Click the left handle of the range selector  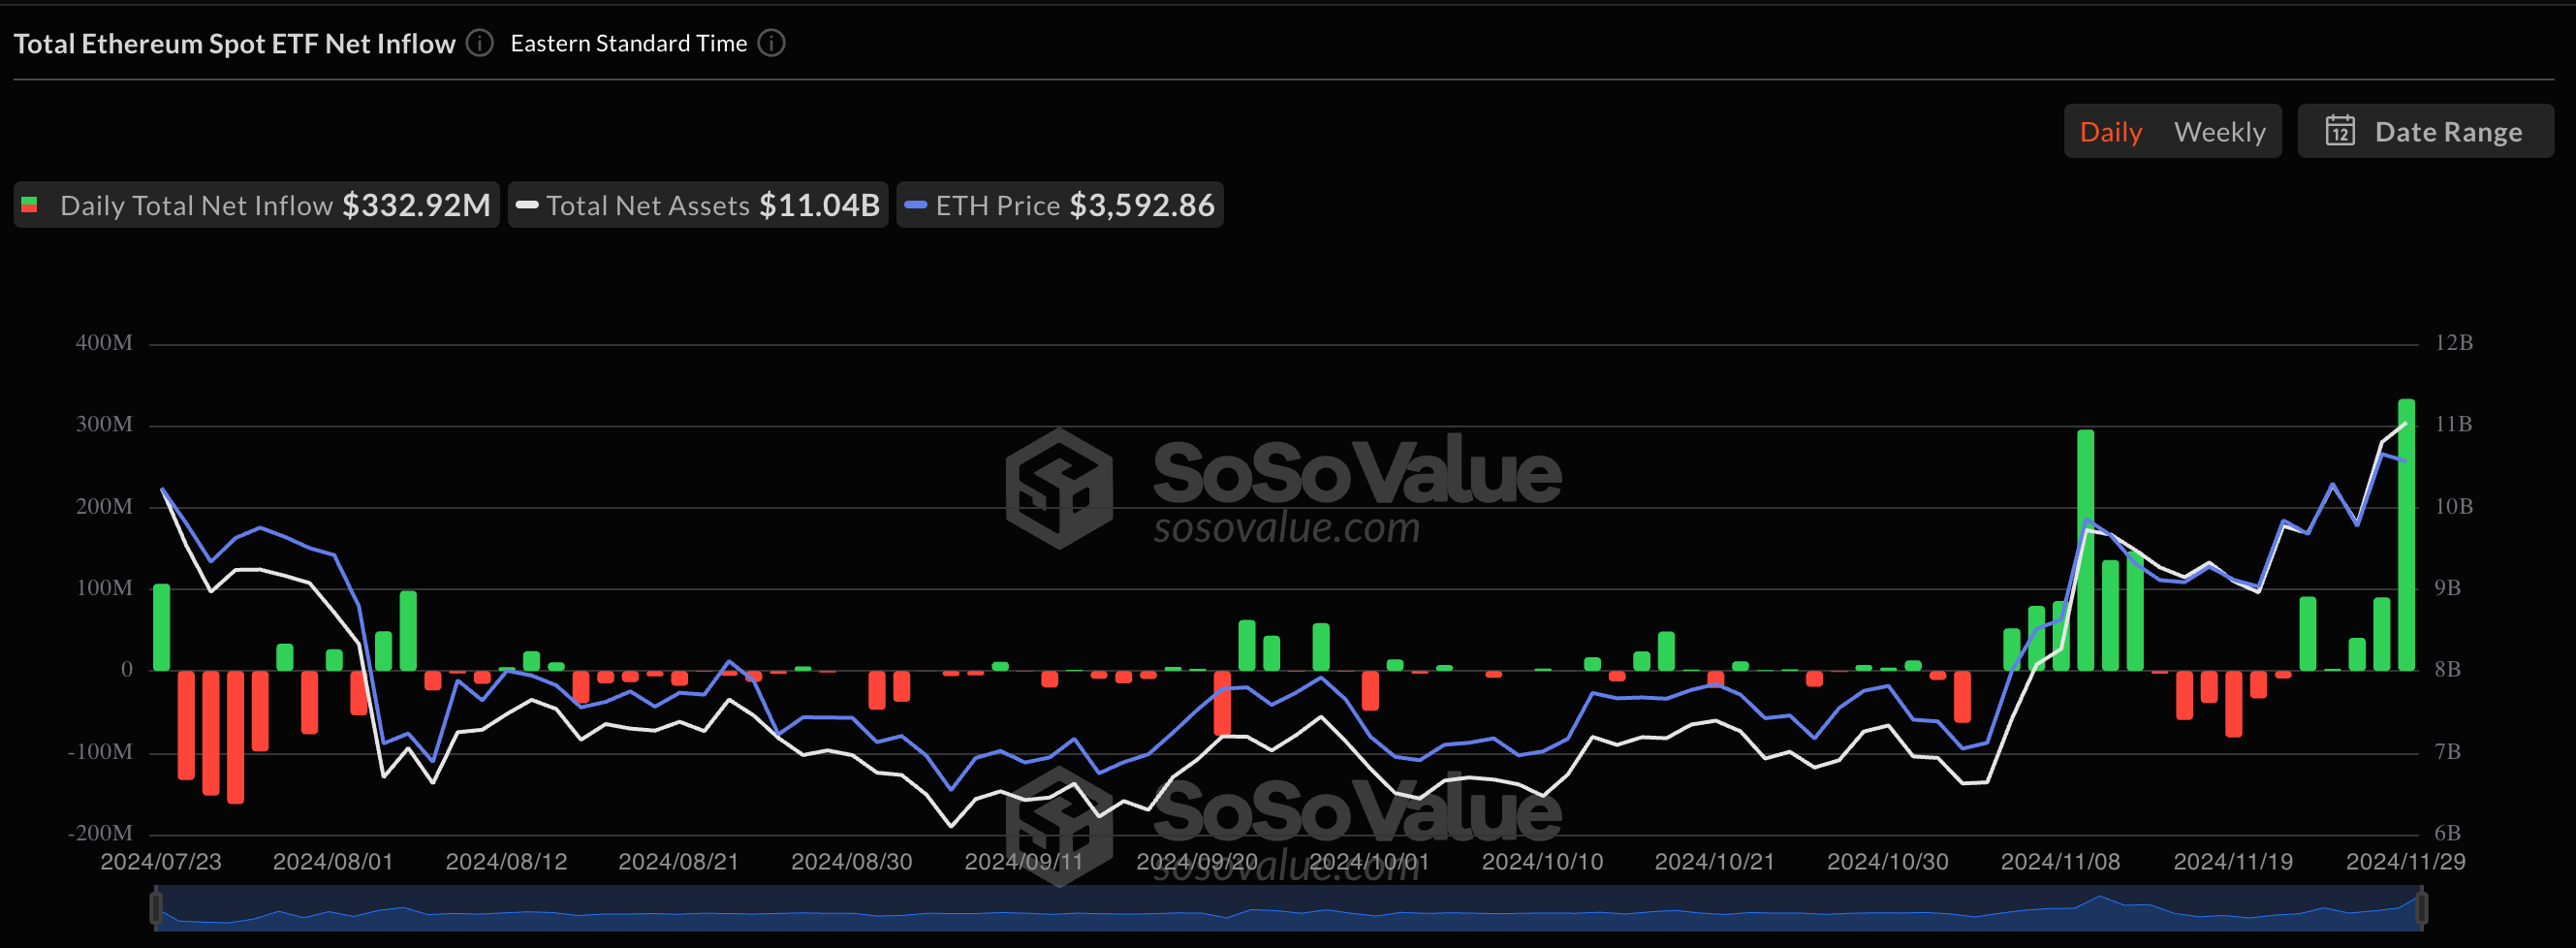point(157,910)
